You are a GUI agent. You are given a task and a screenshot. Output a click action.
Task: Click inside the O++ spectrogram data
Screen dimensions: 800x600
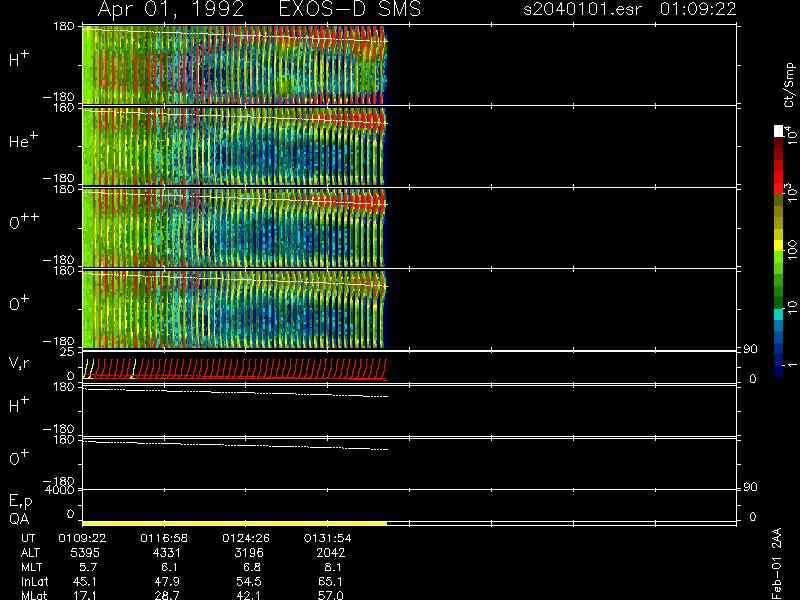[235, 228]
